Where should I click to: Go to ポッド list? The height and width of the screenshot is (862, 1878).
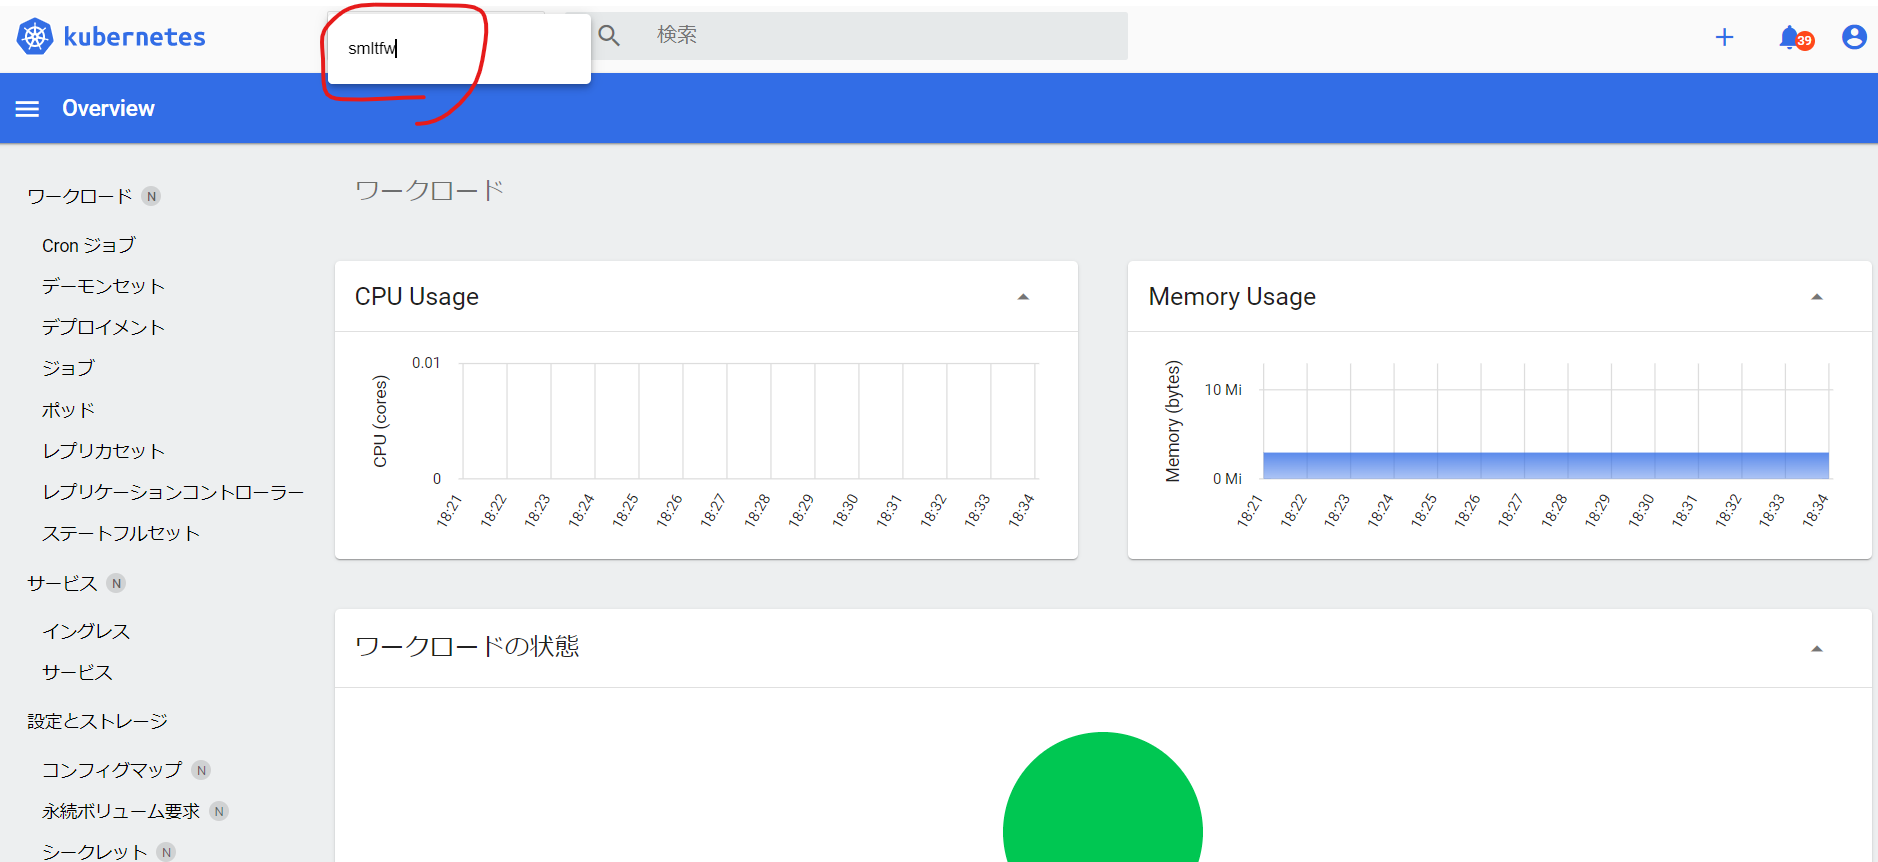(x=68, y=410)
